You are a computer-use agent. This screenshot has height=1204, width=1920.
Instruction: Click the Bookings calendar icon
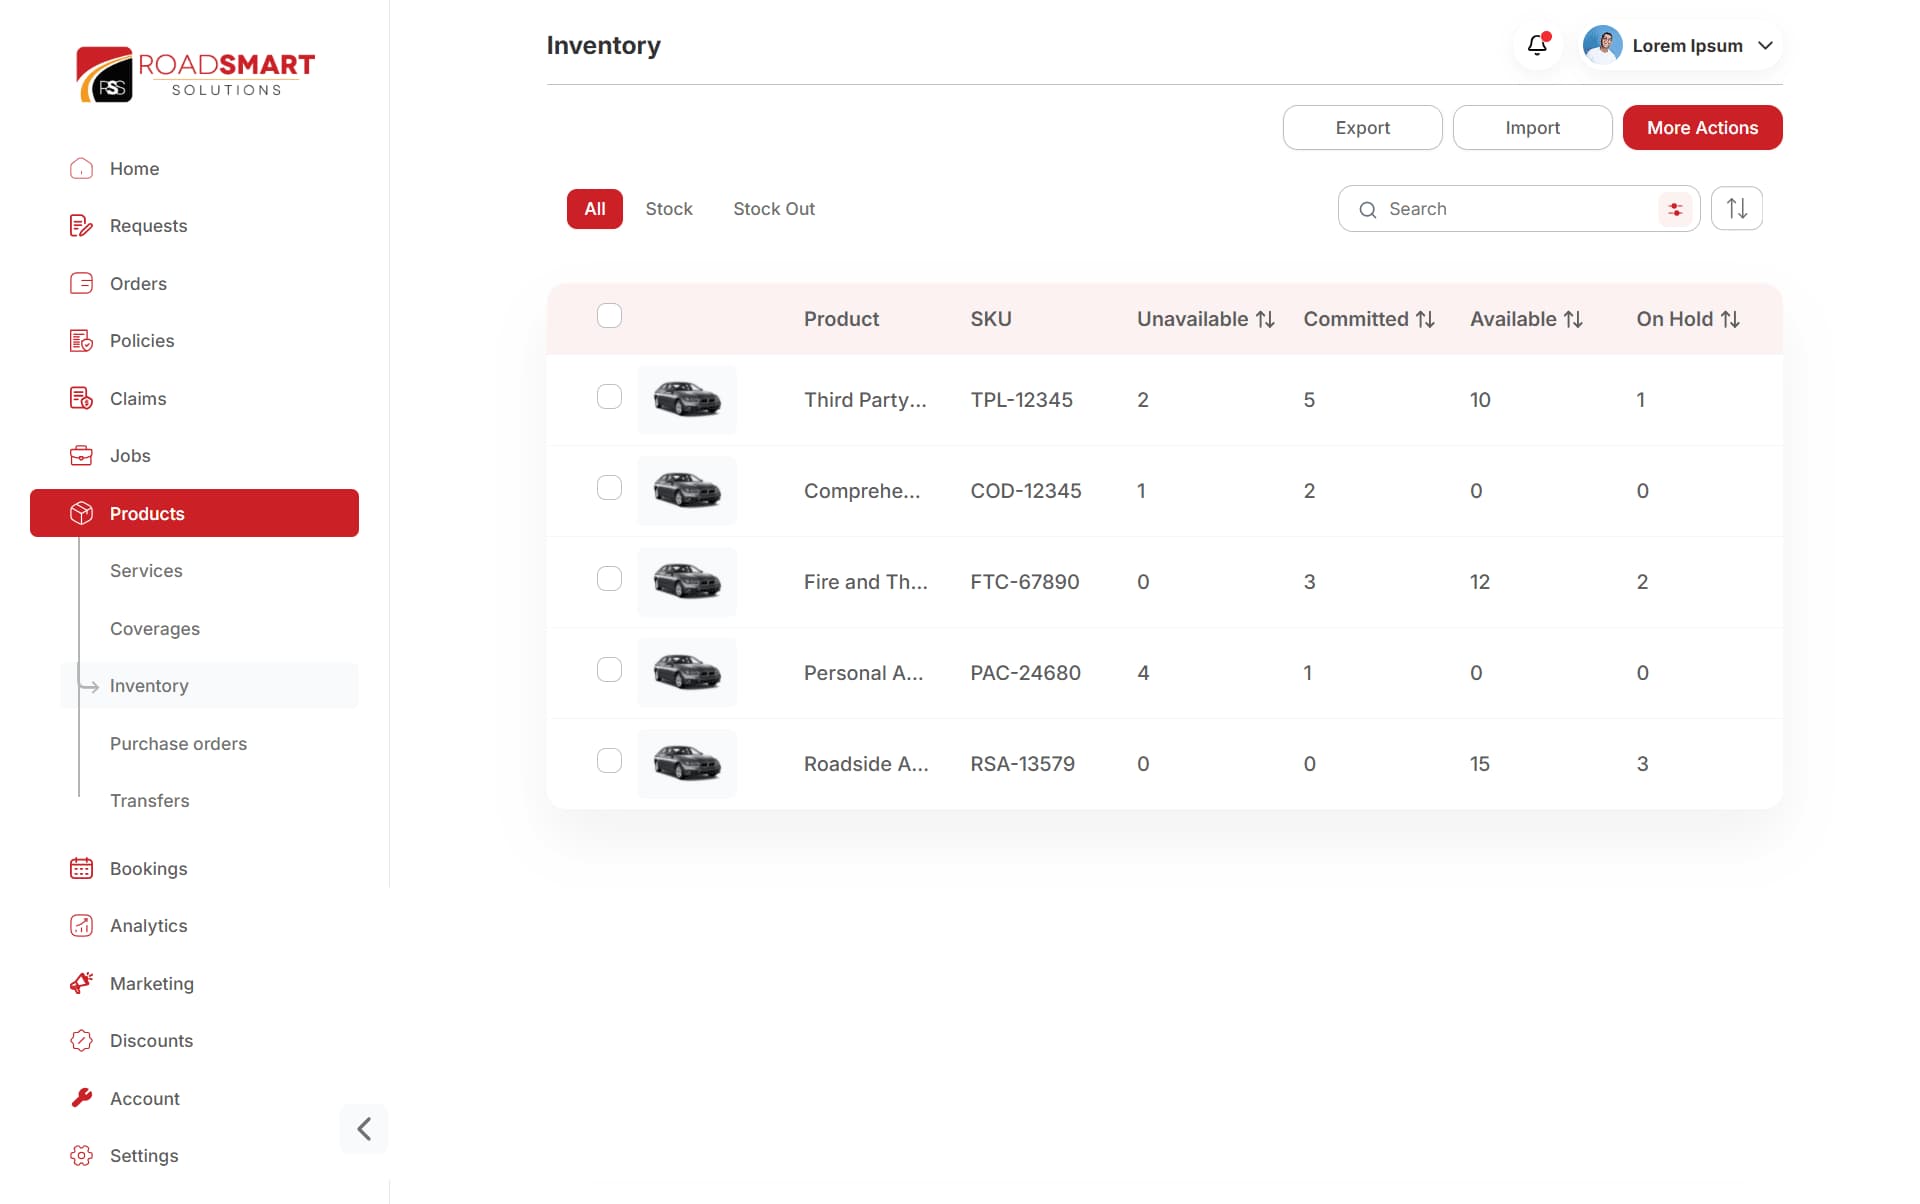pos(81,868)
